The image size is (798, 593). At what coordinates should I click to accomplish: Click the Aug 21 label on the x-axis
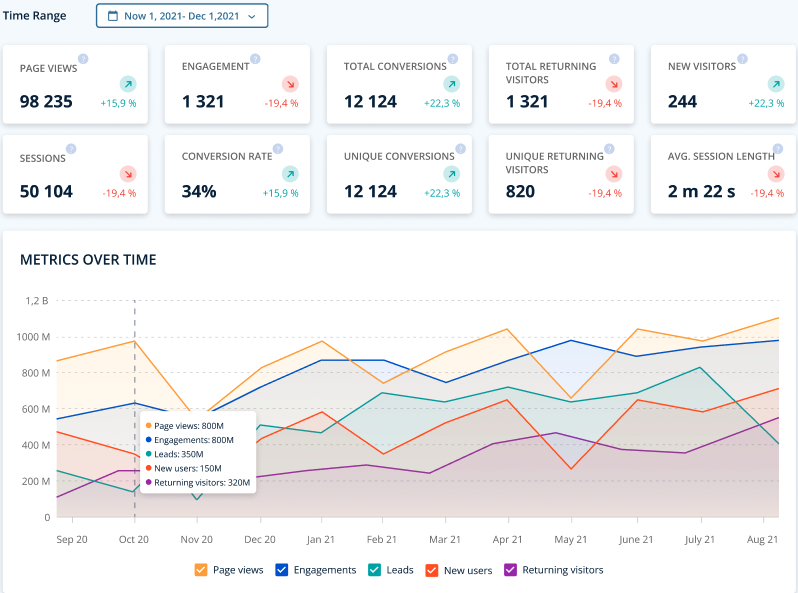pyautogui.click(x=762, y=540)
